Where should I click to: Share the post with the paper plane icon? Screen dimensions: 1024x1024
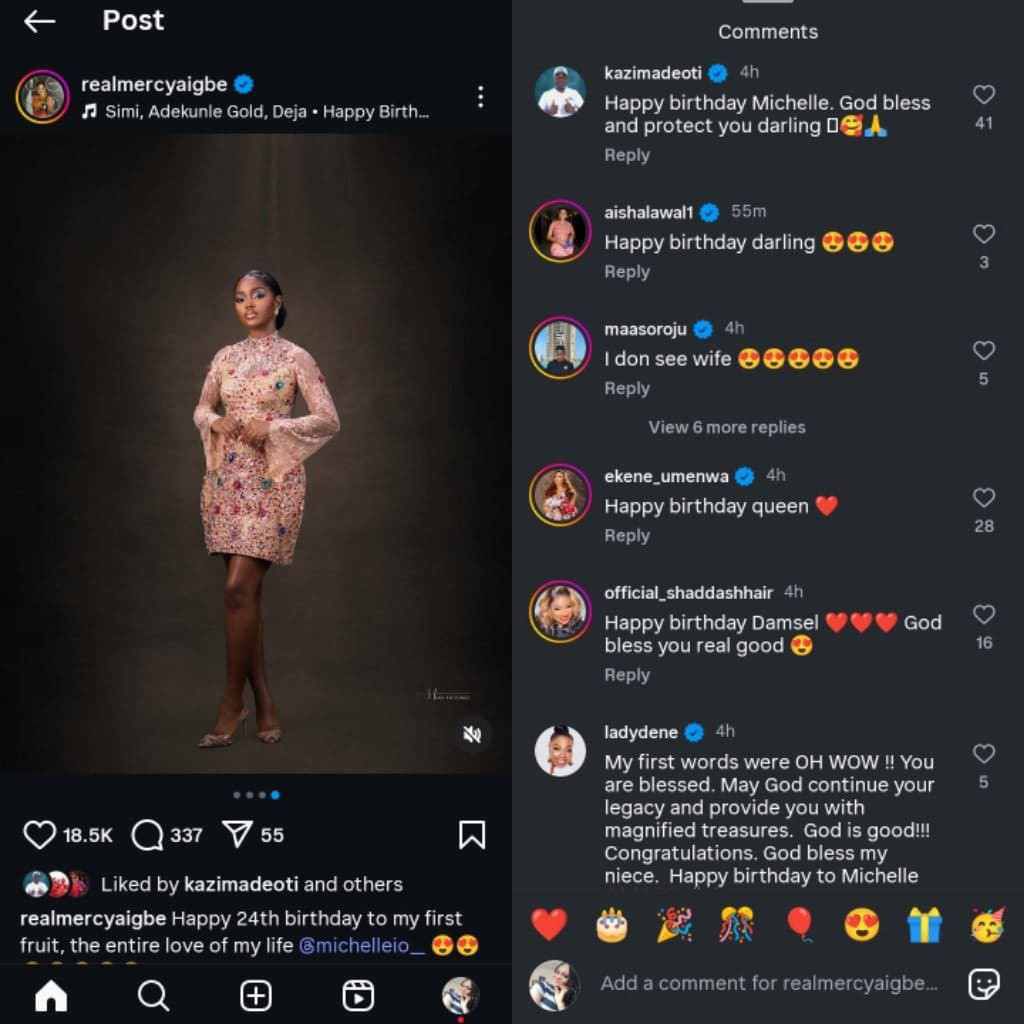coord(238,835)
